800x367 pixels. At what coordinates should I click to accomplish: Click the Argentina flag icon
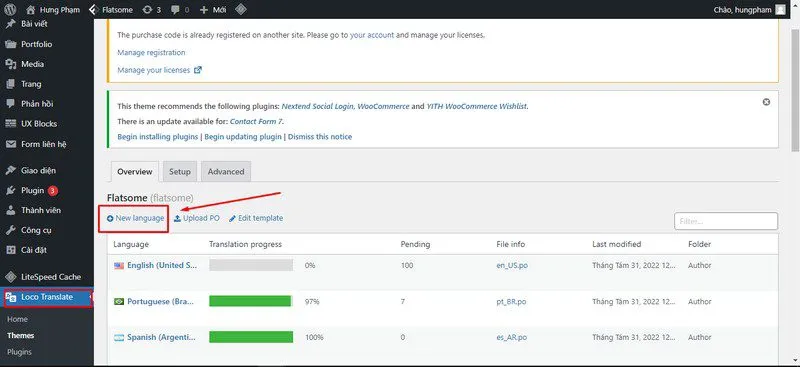pyautogui.click(x=119, y=337)
